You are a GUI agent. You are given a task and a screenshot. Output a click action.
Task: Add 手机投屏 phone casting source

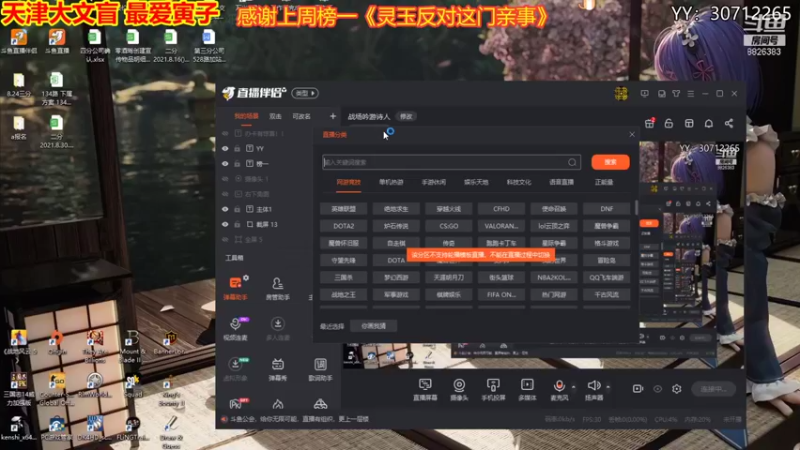coord(493,389)
